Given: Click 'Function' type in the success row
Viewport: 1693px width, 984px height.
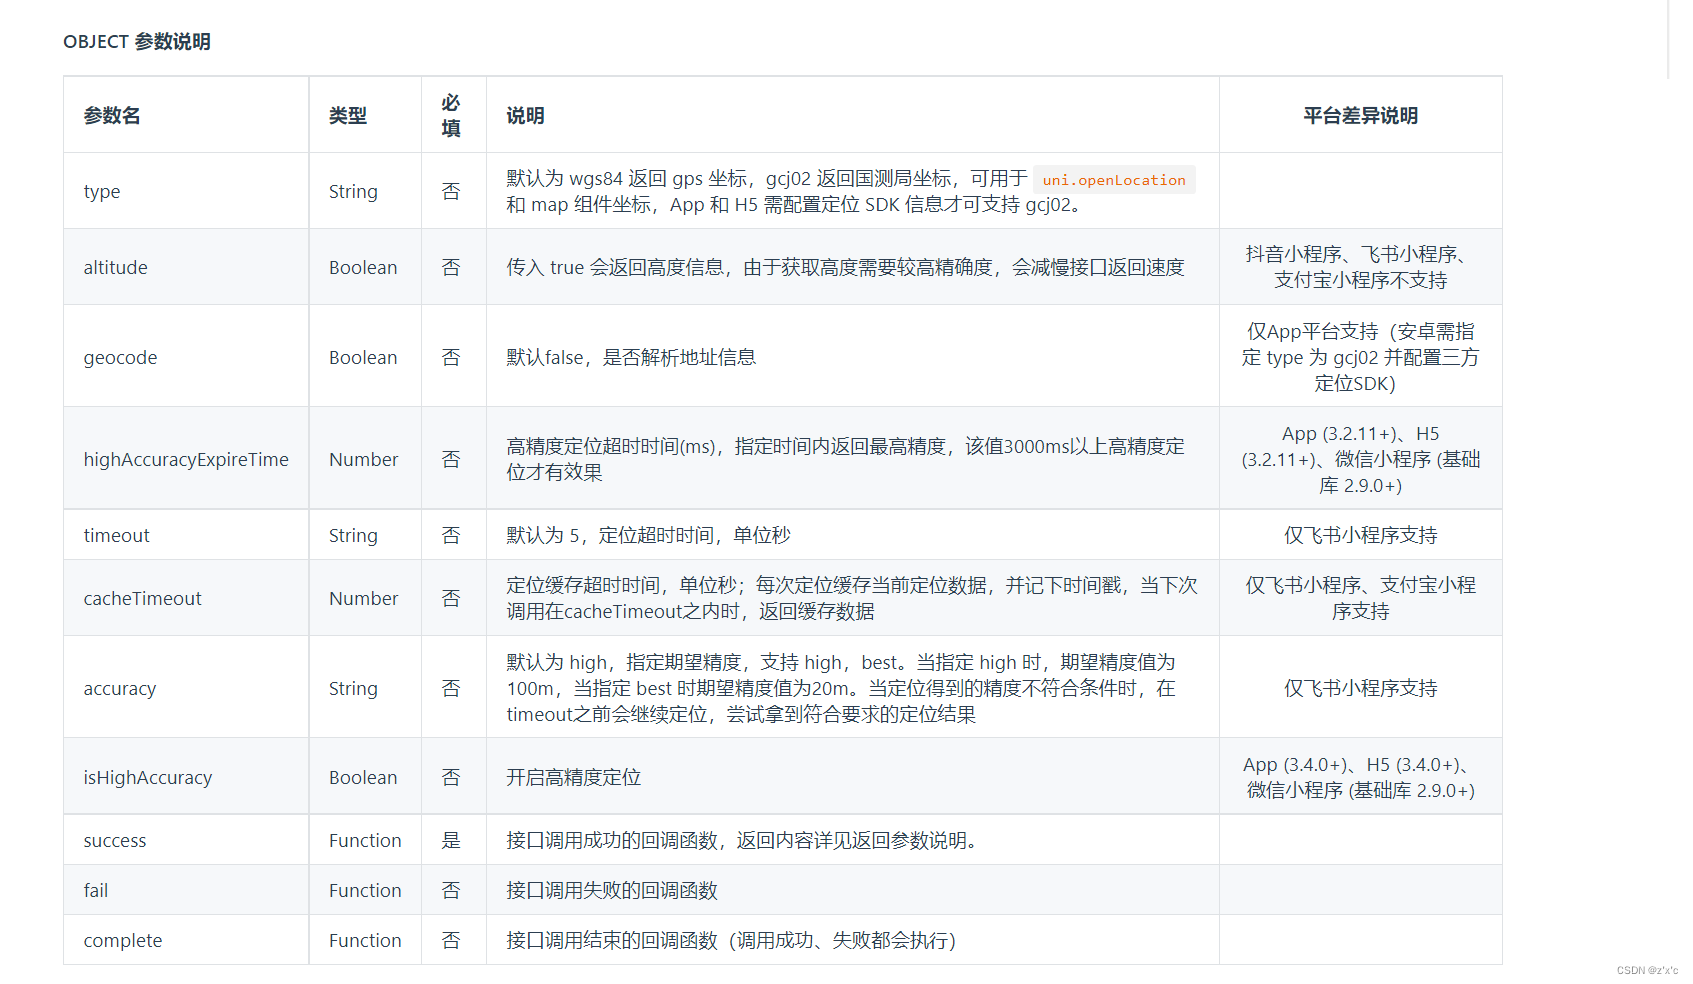Looking at the screenshot, I should (365, 840).
